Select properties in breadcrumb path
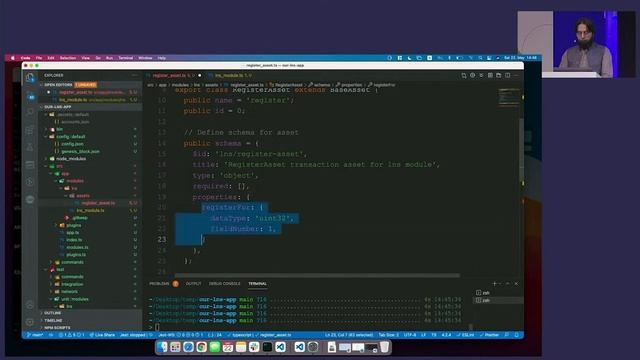The image size is (640, 360). pos(351,85)
